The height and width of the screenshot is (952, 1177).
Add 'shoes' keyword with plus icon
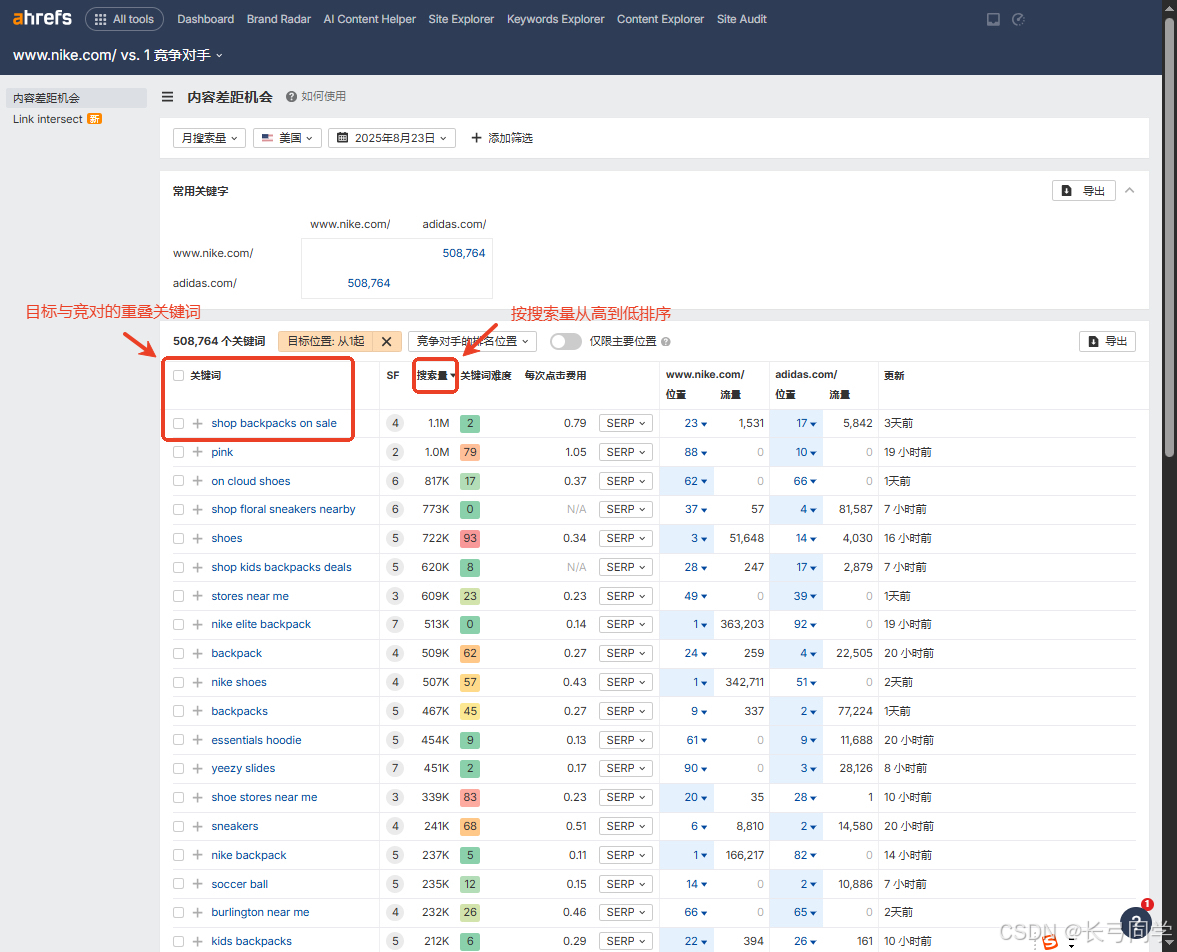coord(197,538)
